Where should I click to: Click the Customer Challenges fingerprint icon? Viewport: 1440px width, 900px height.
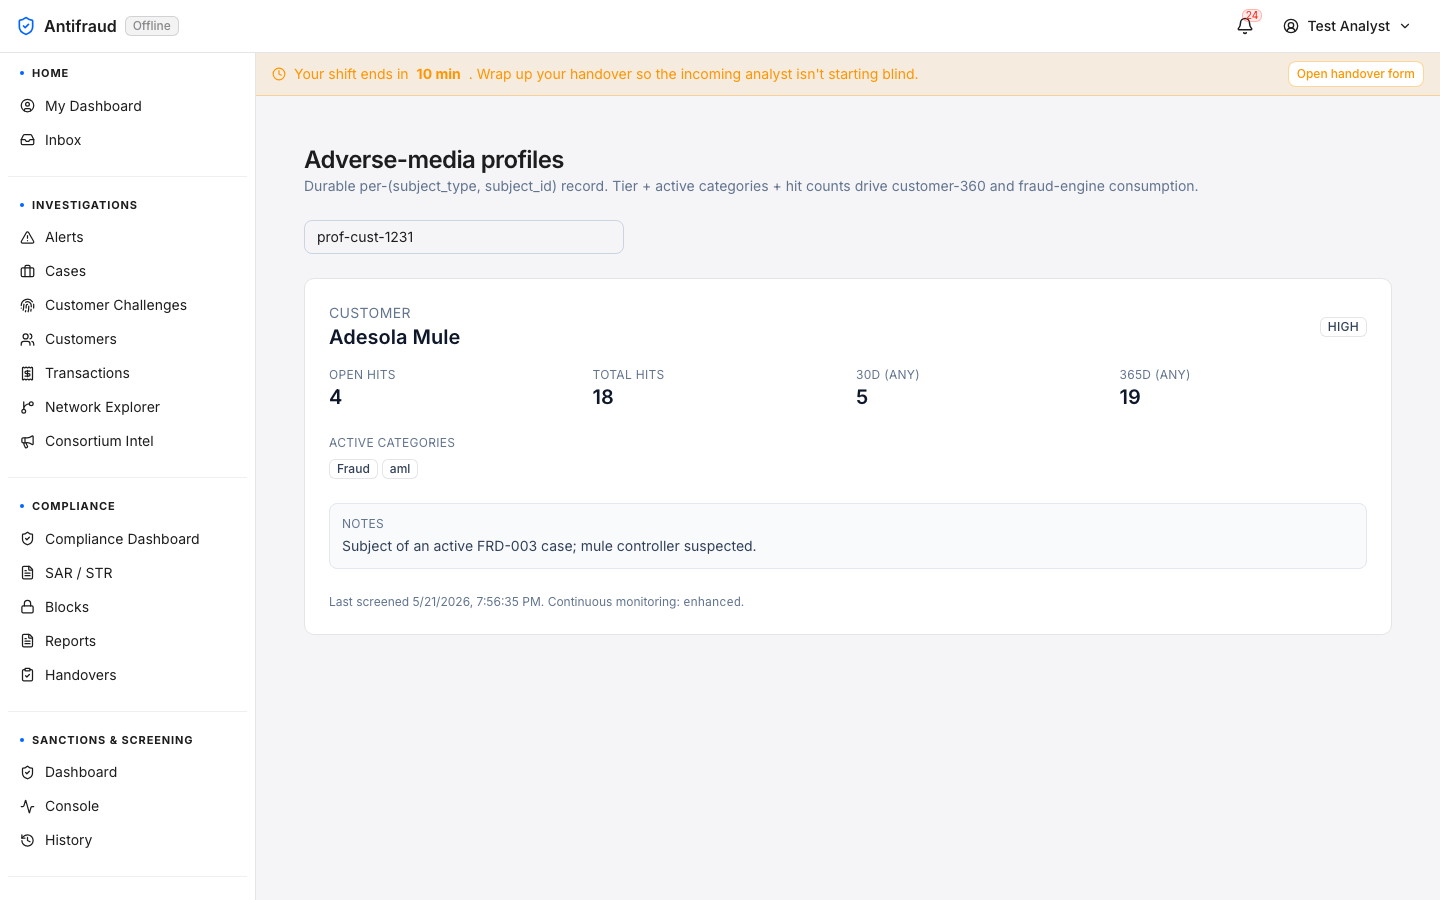[x=28, y=305]
